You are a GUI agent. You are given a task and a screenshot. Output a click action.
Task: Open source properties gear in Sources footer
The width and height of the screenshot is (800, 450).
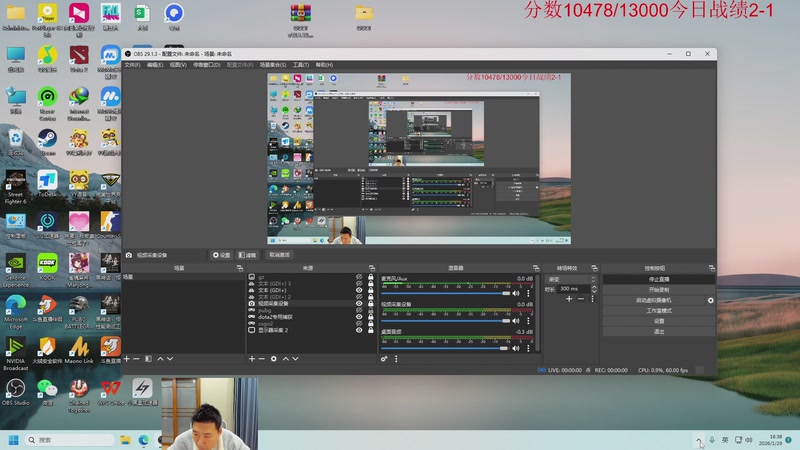273,359
